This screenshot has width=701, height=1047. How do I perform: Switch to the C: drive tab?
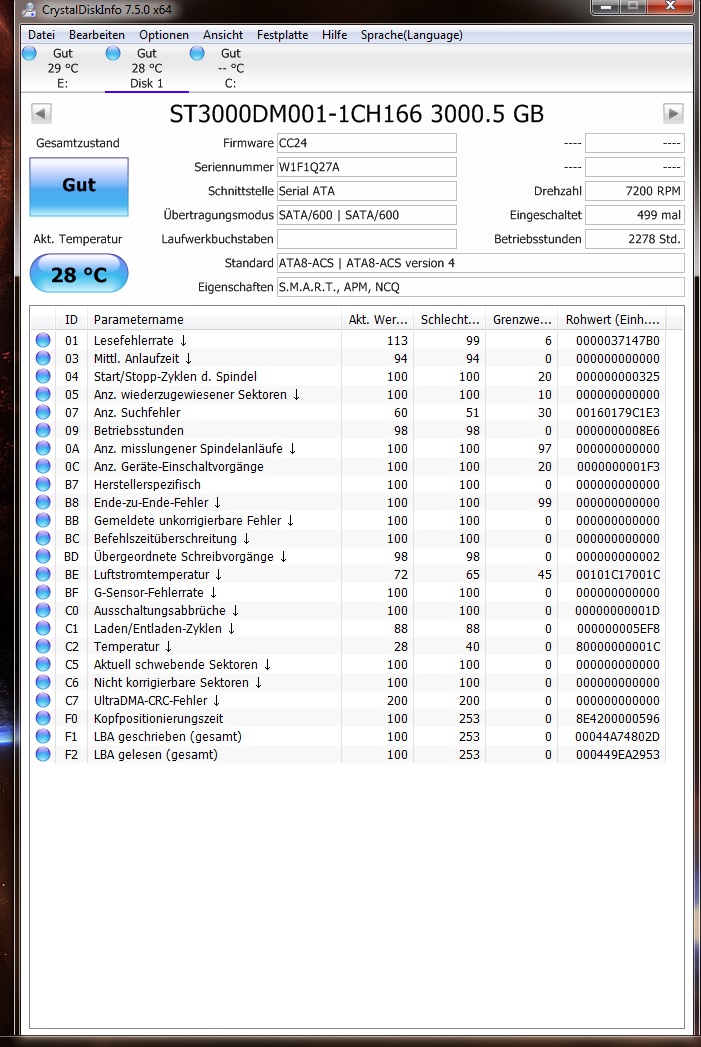[x=230, y=68]
